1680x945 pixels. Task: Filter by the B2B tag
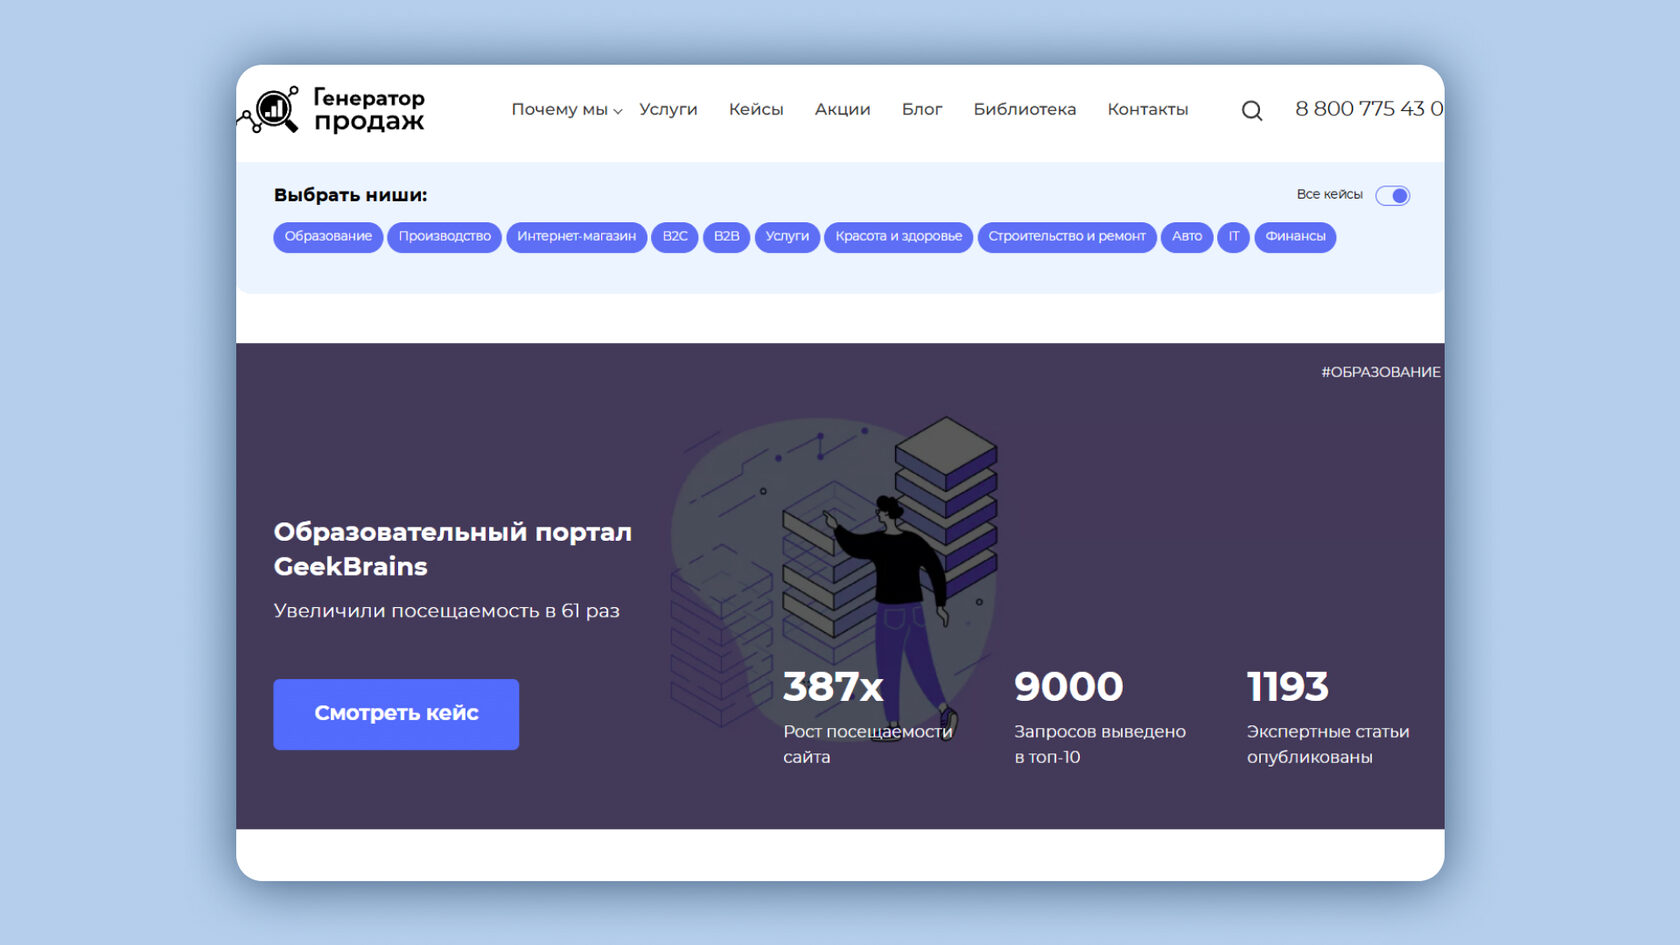pyautogui.click(x=726, y=237)
